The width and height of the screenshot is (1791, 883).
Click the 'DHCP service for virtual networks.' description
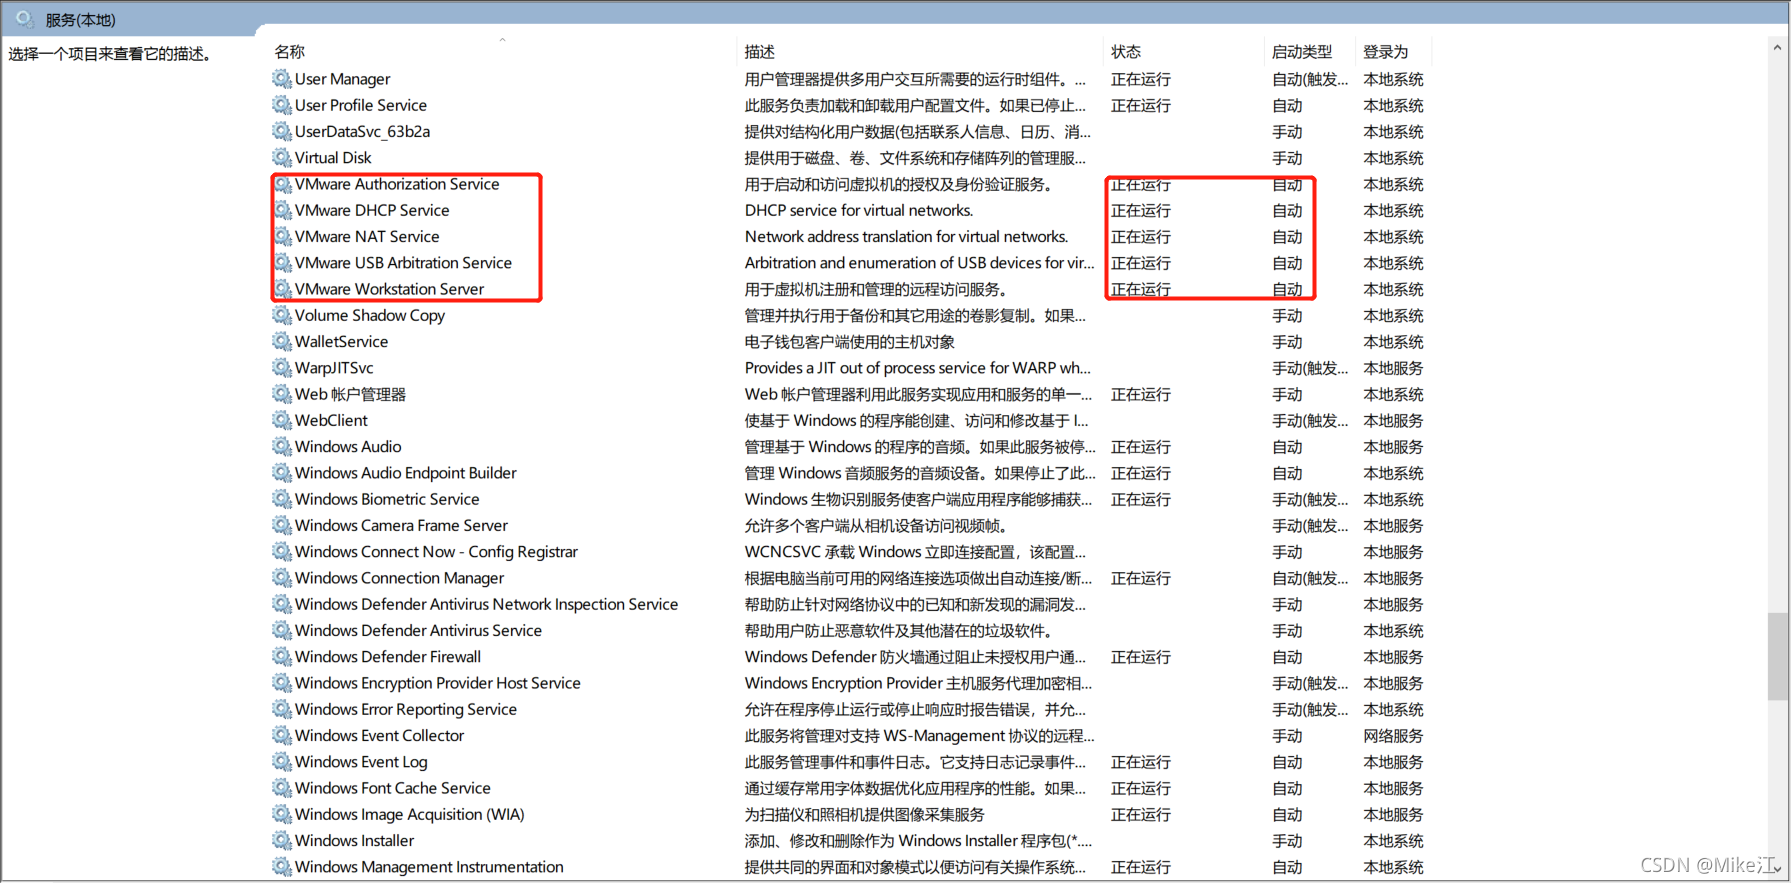(859, 210)
